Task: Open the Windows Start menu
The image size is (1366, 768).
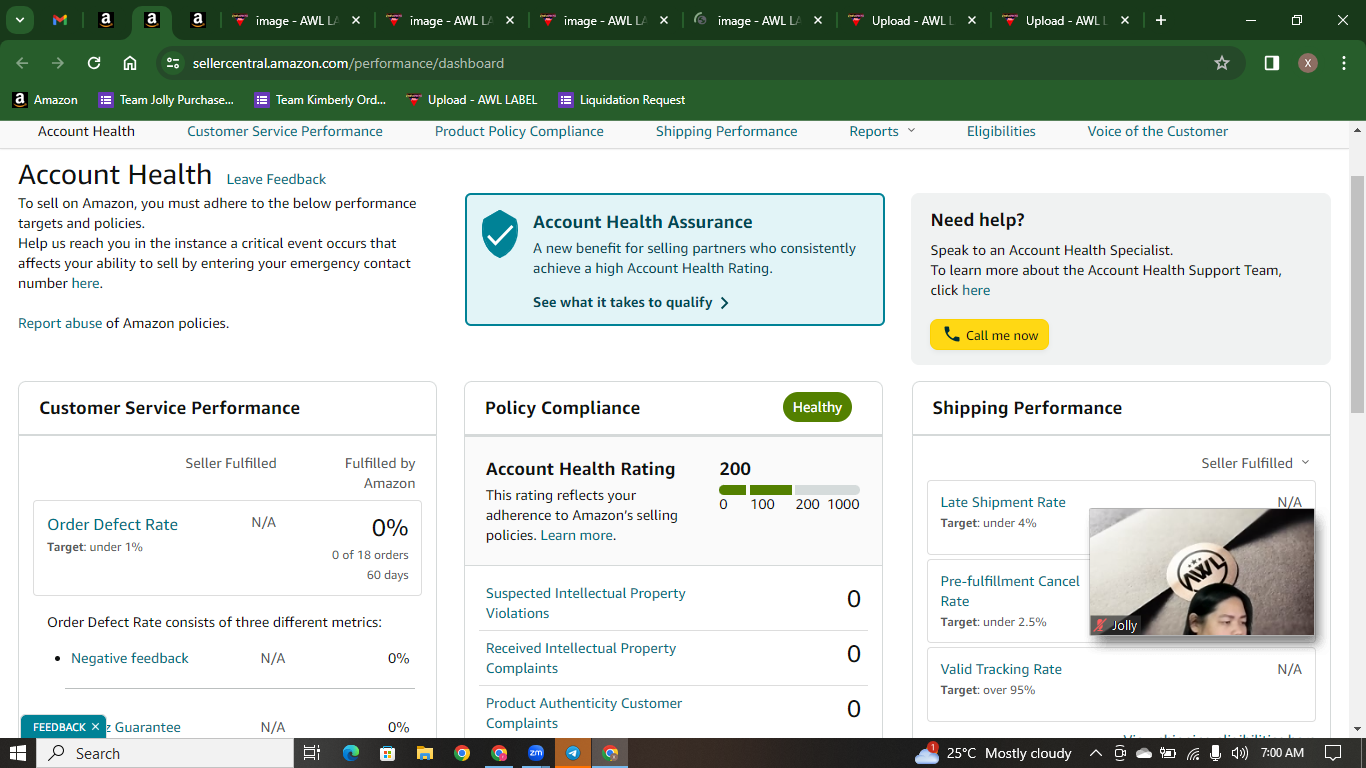Action: click(x=18, y=753)
